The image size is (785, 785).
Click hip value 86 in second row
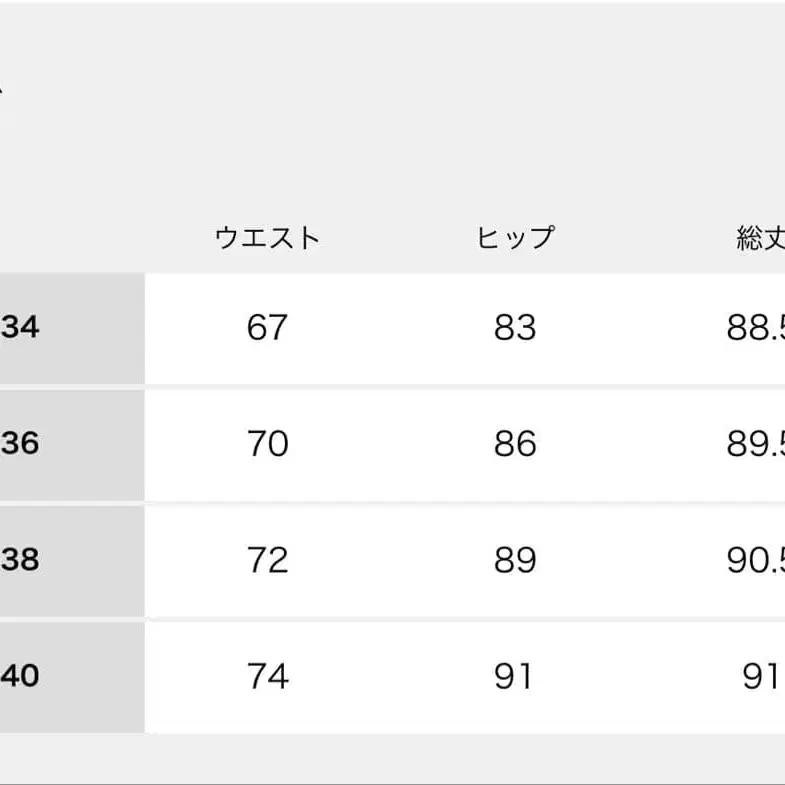(x=515, y=444)
